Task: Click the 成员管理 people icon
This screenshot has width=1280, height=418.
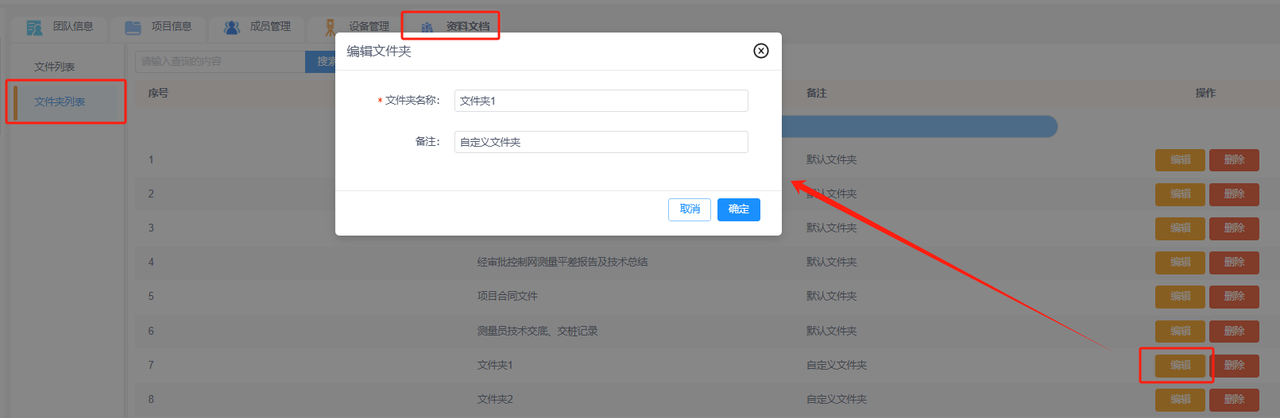Action: (231, 27)
